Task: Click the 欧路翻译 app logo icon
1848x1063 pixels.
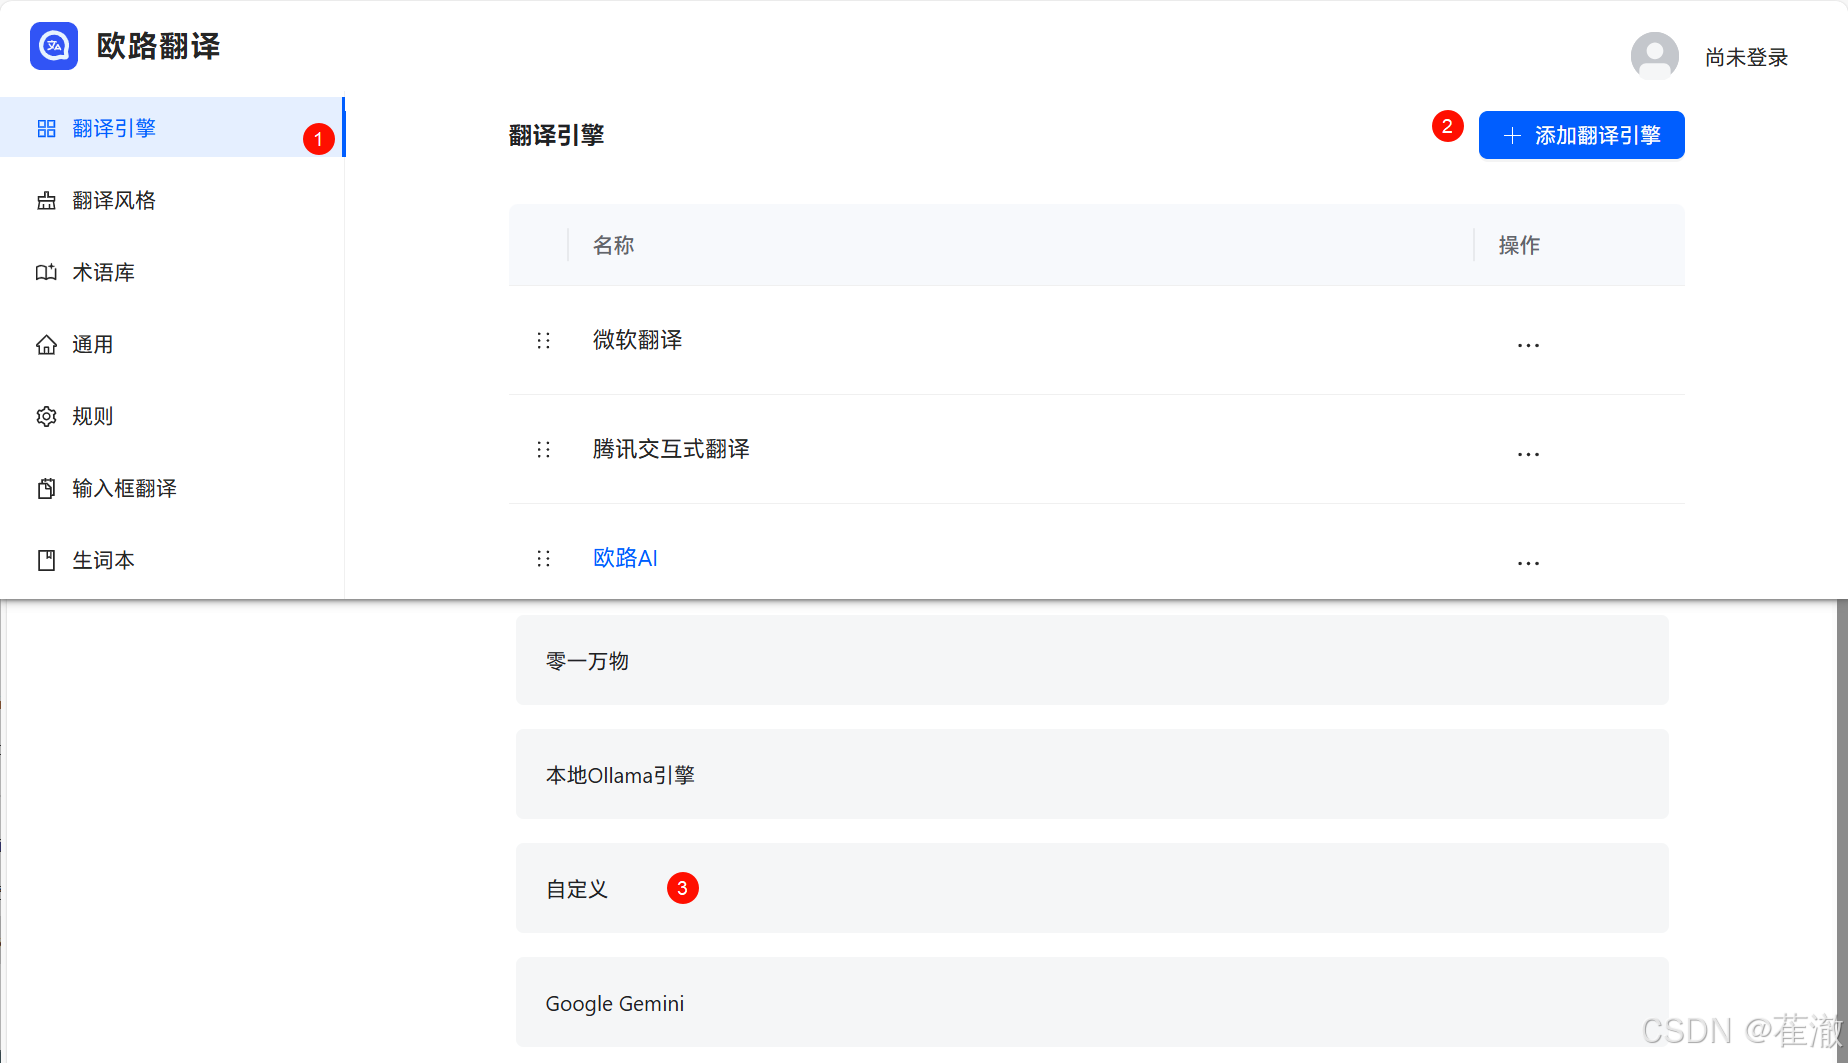Action: pyautogui.click(x=54, y=46)
